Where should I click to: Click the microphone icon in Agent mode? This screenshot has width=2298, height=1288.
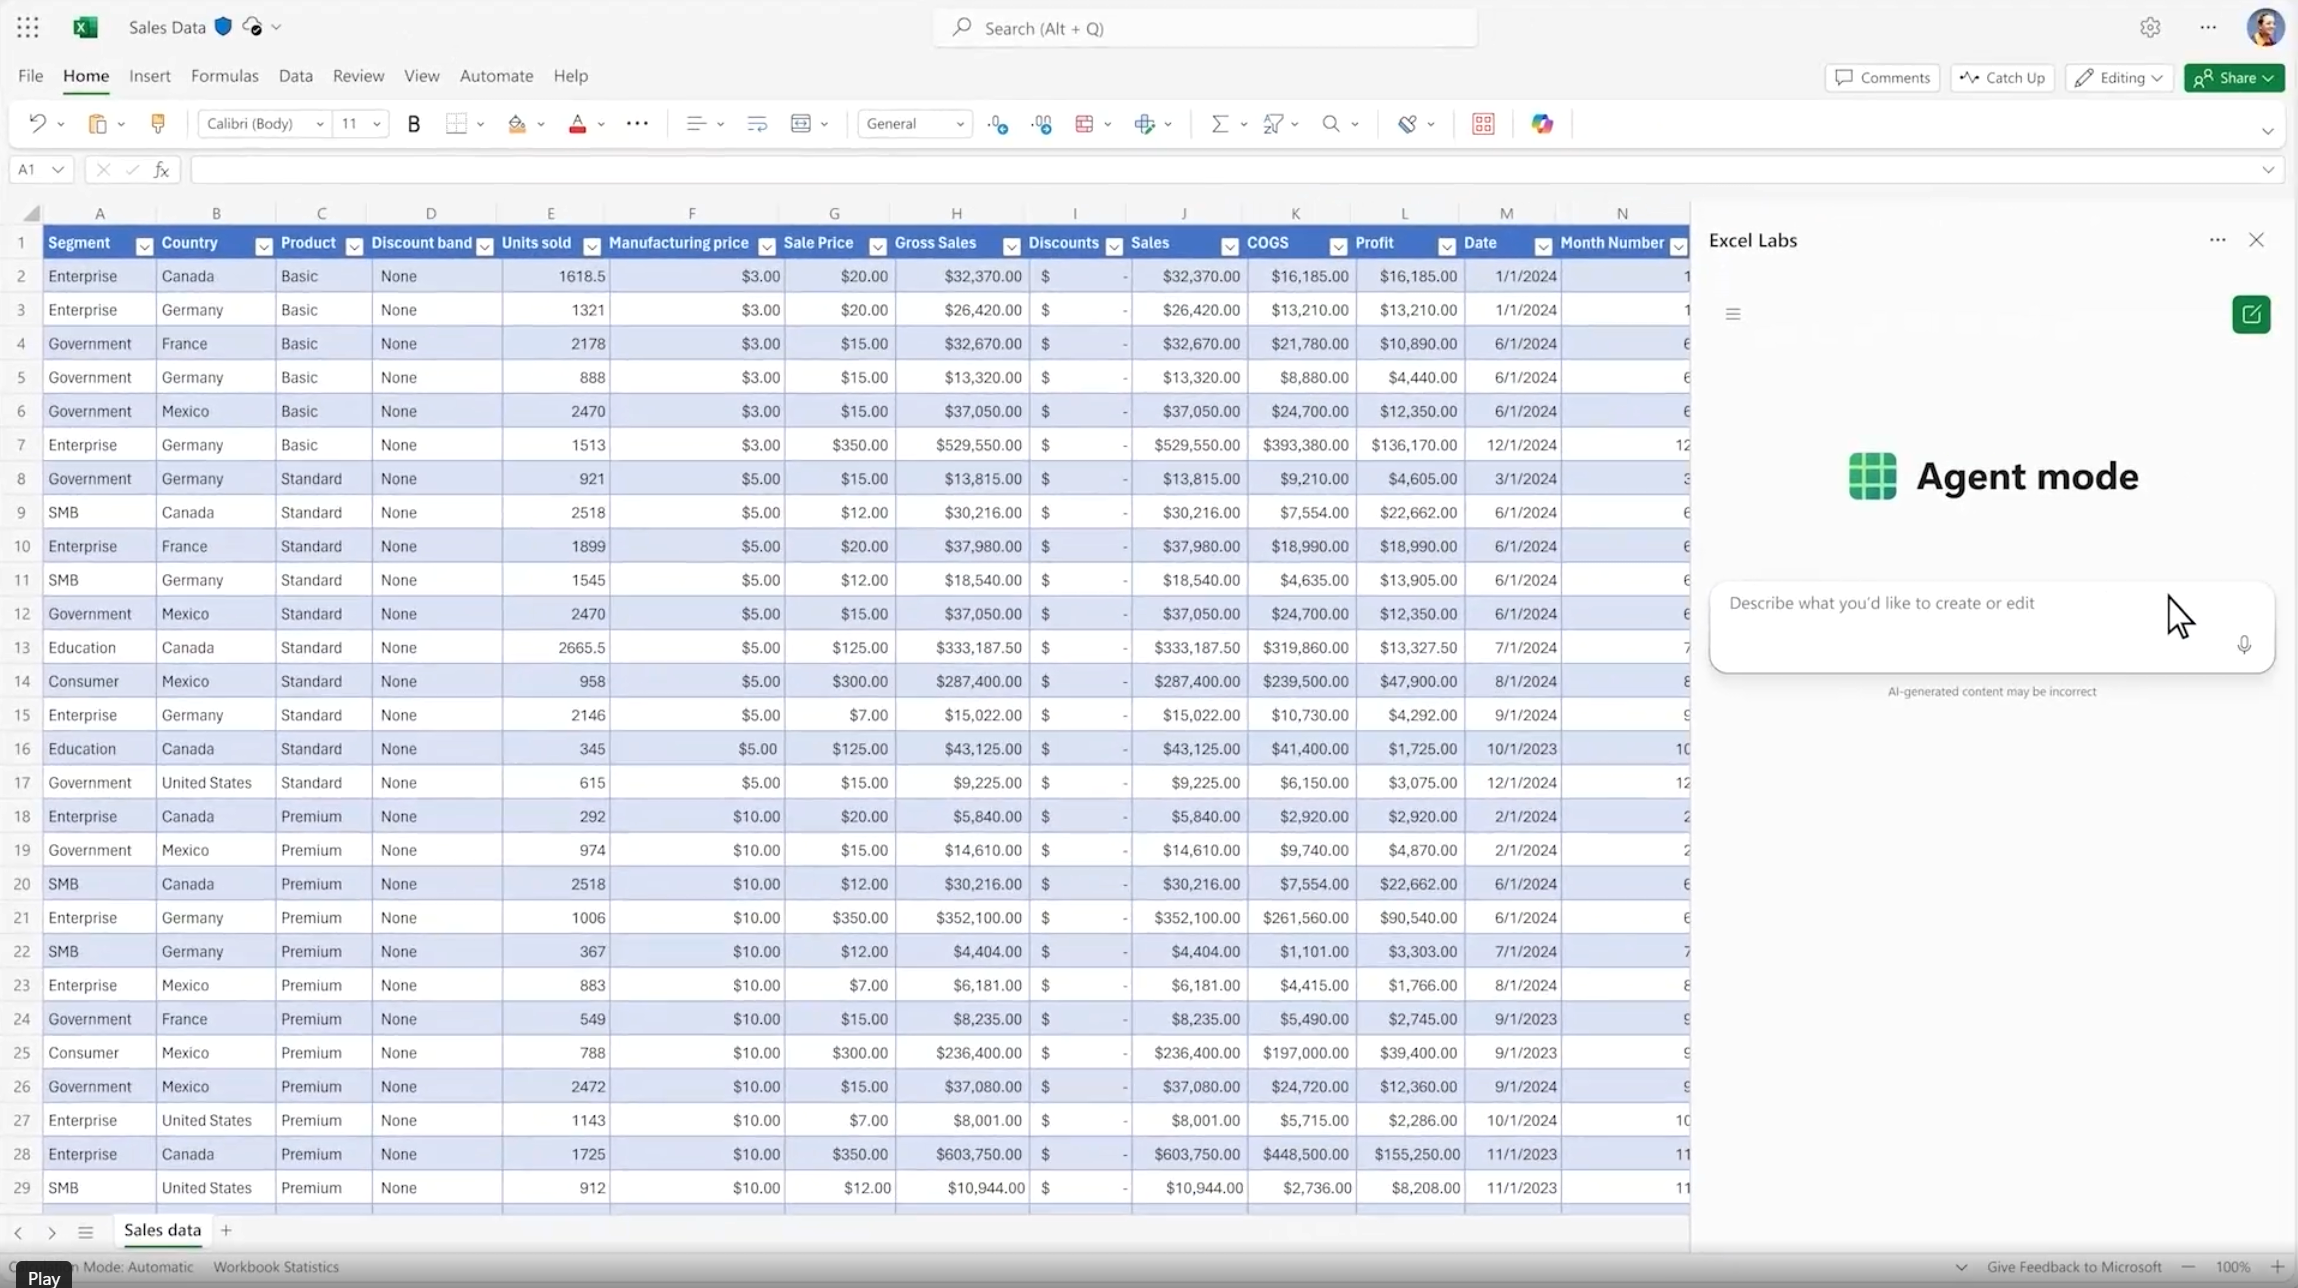tap(2244, 645)
